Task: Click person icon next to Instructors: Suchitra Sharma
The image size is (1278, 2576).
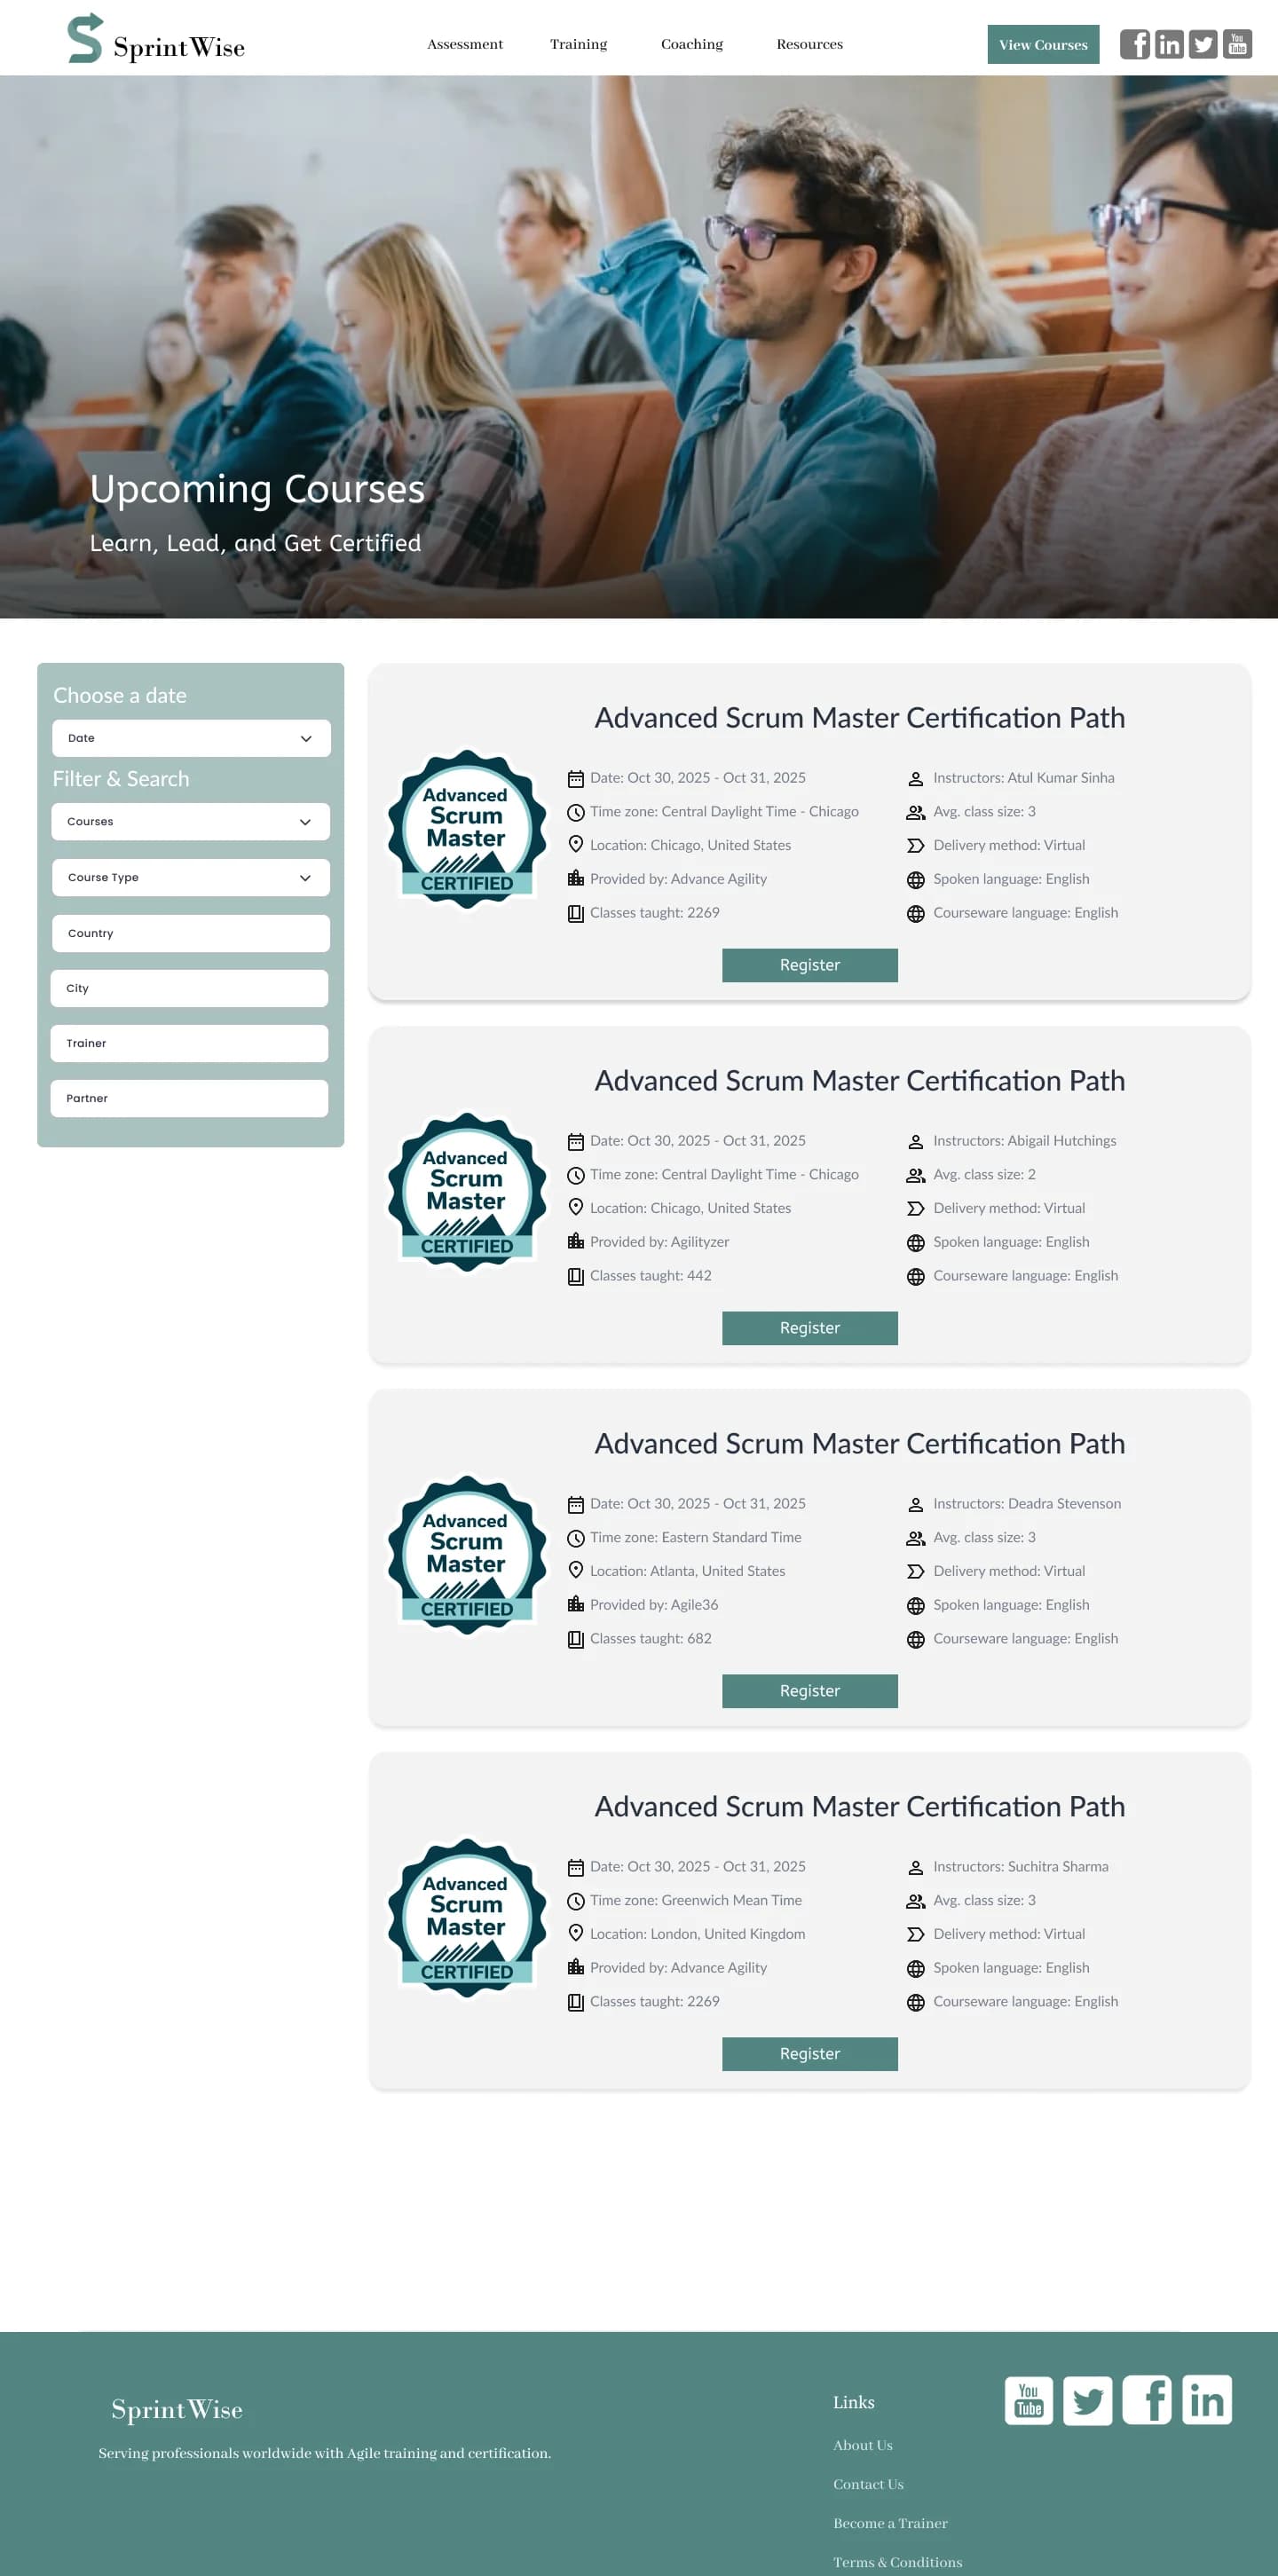Action: (x=915, y=1868)
